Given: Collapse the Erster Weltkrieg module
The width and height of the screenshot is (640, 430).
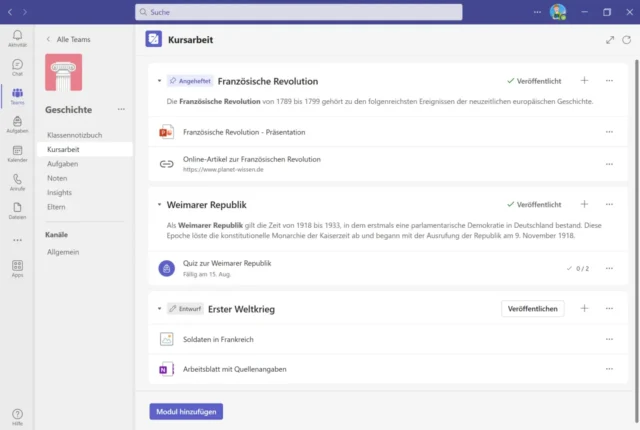Looking at the screenshot, I should [159, 310].
